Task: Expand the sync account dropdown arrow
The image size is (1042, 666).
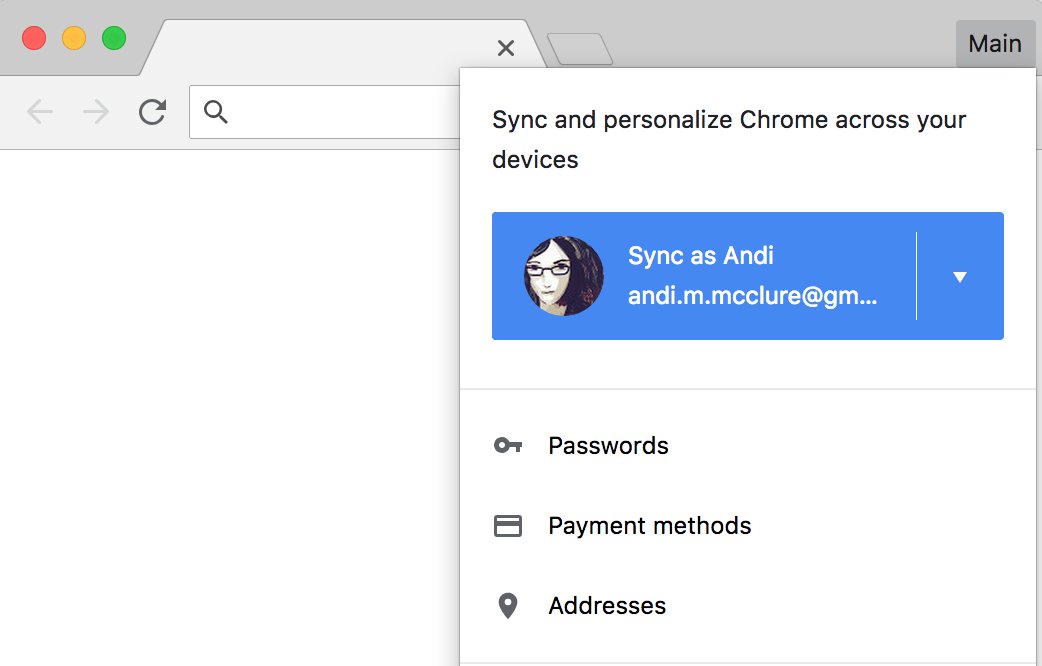Action: tap(960, 277)
